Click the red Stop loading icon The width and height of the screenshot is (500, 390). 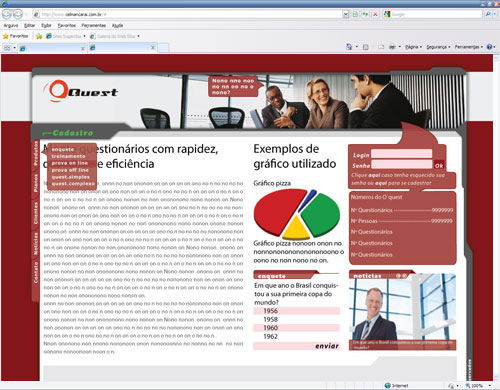coord(375,14)
